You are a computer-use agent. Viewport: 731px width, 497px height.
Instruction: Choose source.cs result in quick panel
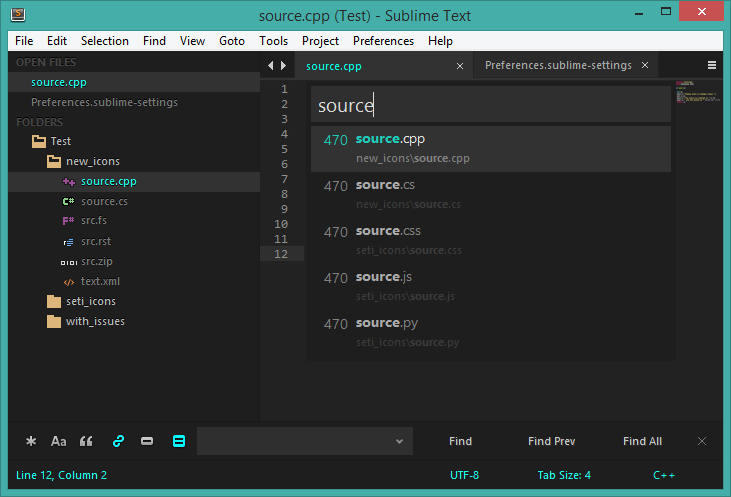pyautogui.click(x=491, y=195)
